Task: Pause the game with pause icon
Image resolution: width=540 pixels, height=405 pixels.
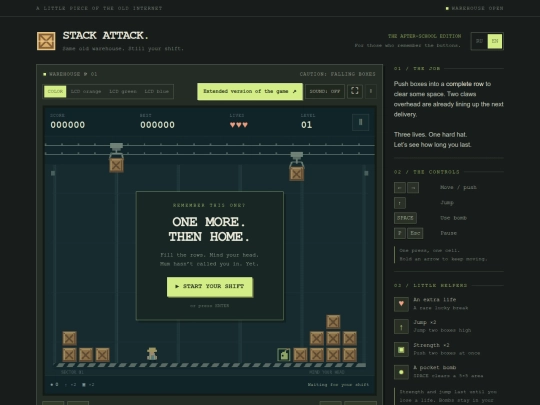Action: pos(361,122)
